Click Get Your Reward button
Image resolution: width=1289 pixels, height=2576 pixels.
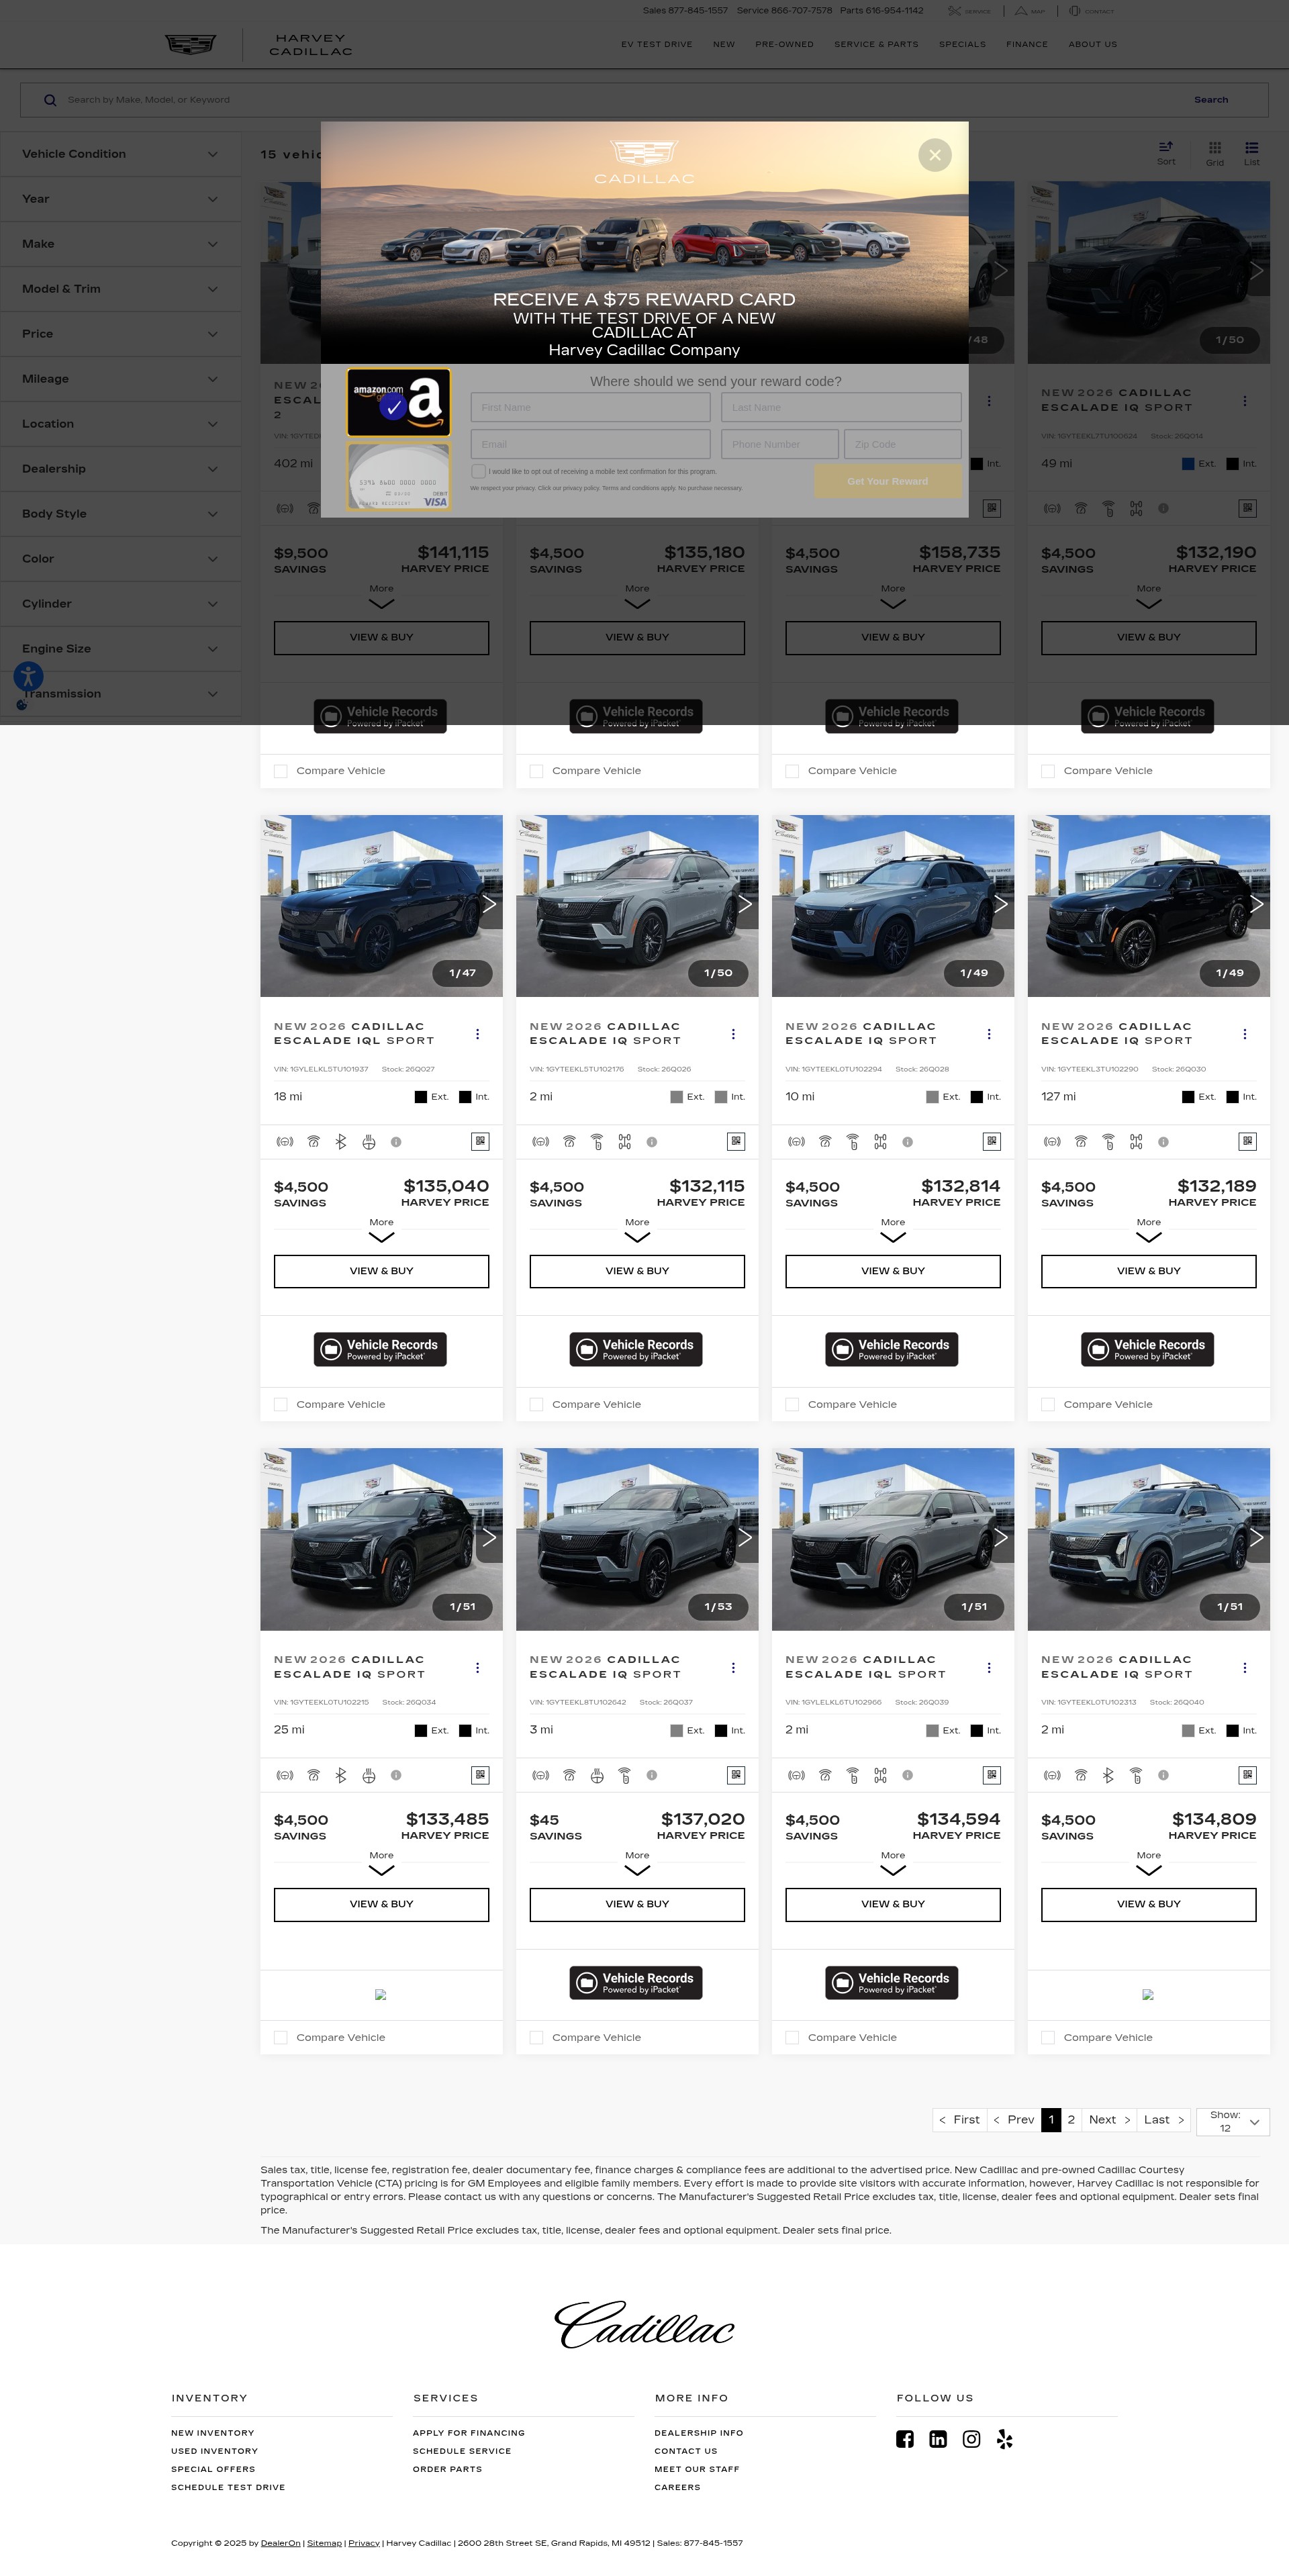click(887, 481)
